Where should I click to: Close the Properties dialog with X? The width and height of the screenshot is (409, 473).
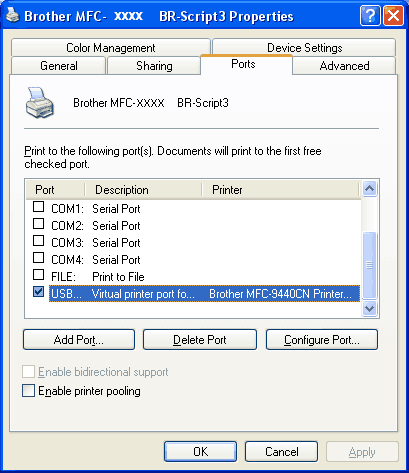tap(393, 15)
